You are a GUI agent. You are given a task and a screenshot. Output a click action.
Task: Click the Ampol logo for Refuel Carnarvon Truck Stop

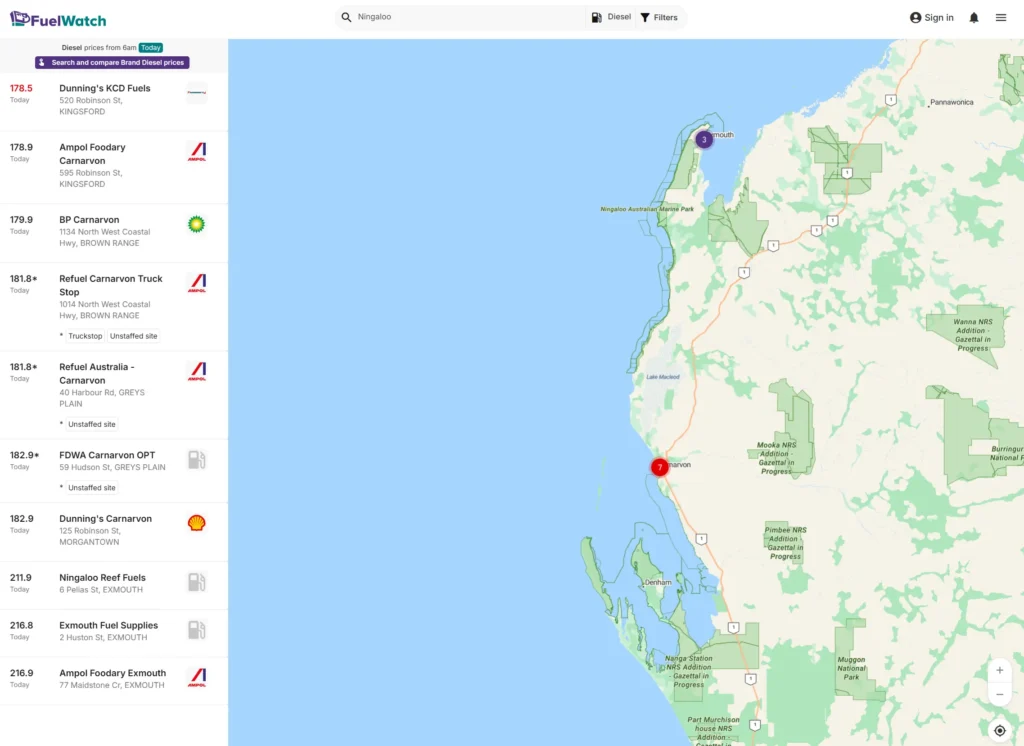[x=196, y=283]
